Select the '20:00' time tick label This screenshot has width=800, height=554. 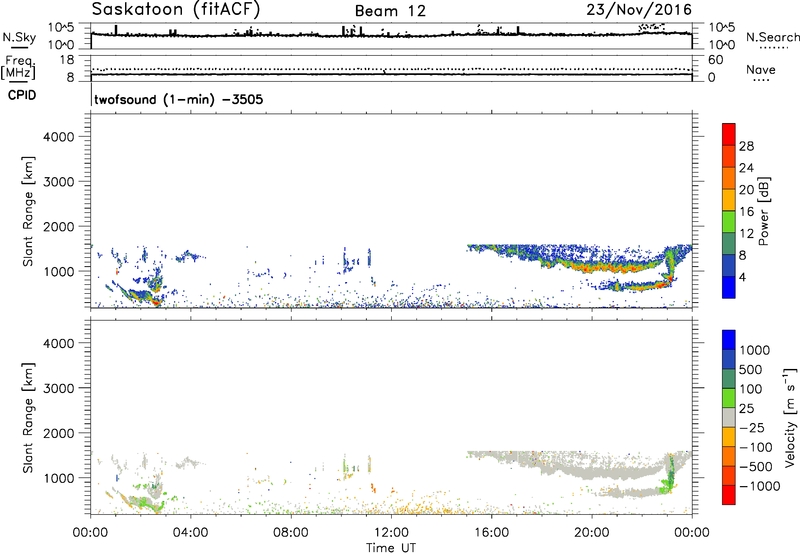click(592, 533)
